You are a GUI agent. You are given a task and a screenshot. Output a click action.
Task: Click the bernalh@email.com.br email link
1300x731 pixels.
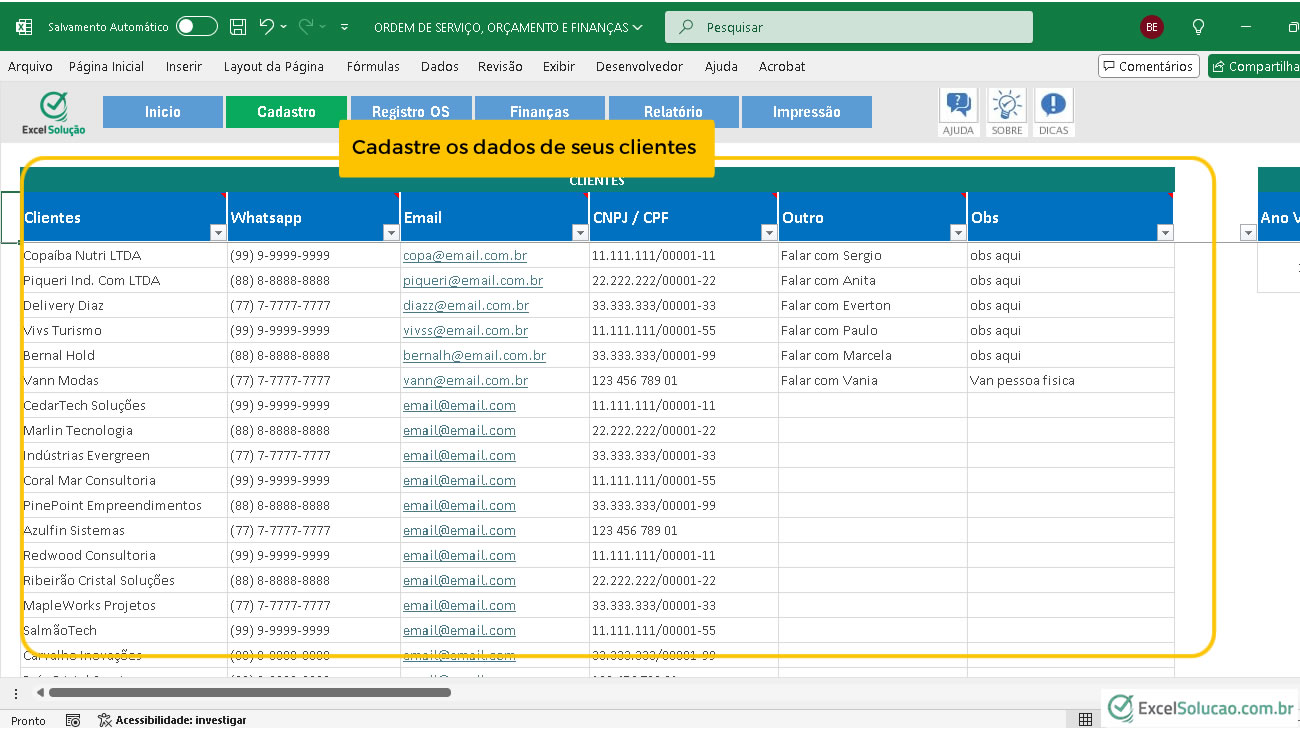[x=475, y=355]
